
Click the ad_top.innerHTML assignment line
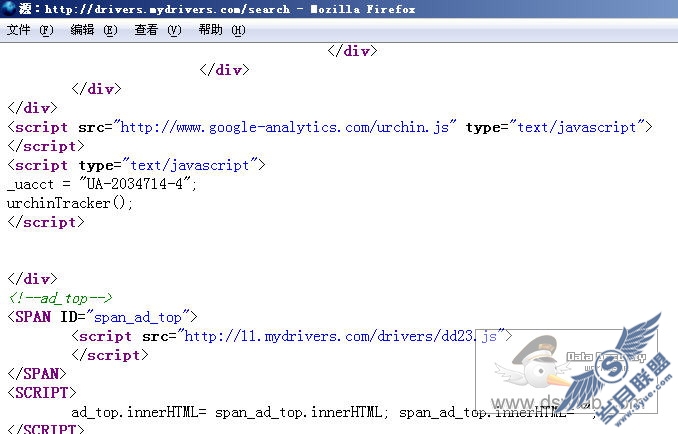[x=334, y=412]
